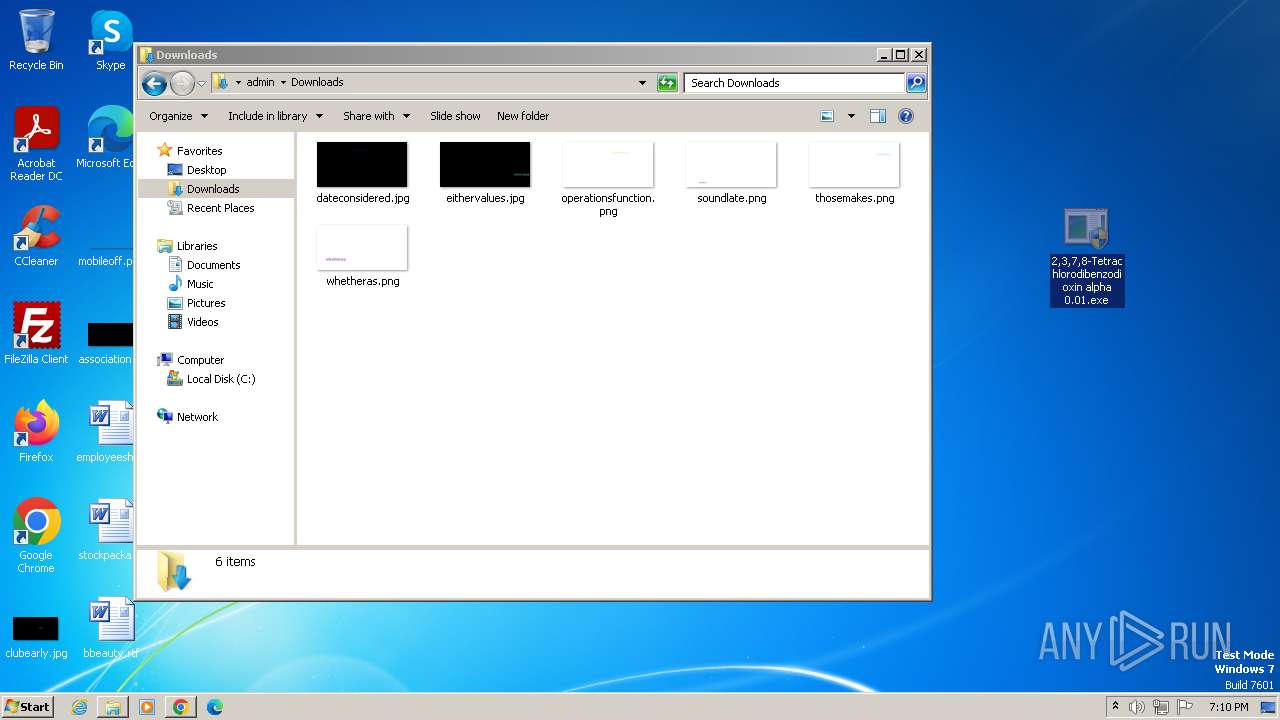1280x720 pixels.
Task: Click the Back navigation arrow in Explorer
Action: [x=154, y=83]
